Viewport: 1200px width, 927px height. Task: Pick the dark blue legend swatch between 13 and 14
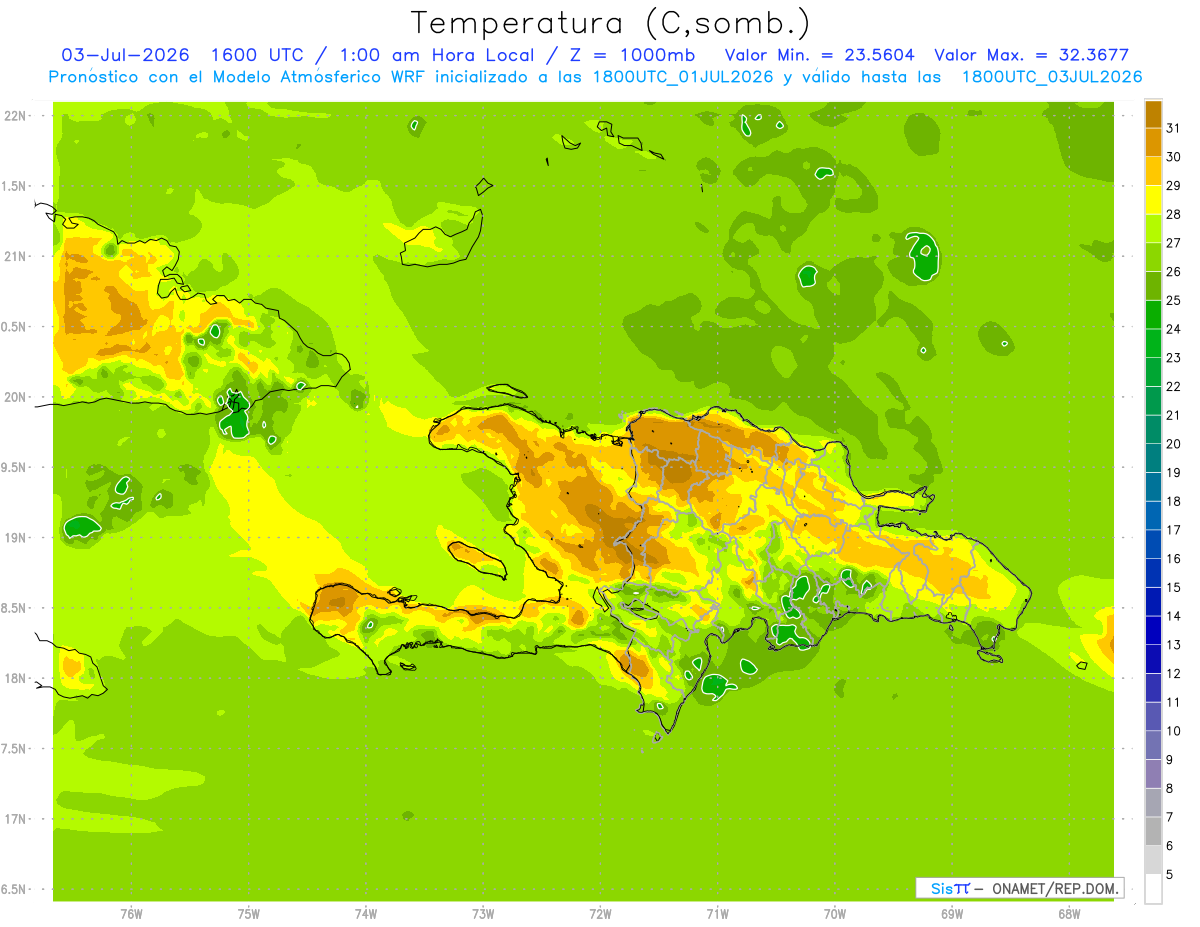pos(1153,631)
